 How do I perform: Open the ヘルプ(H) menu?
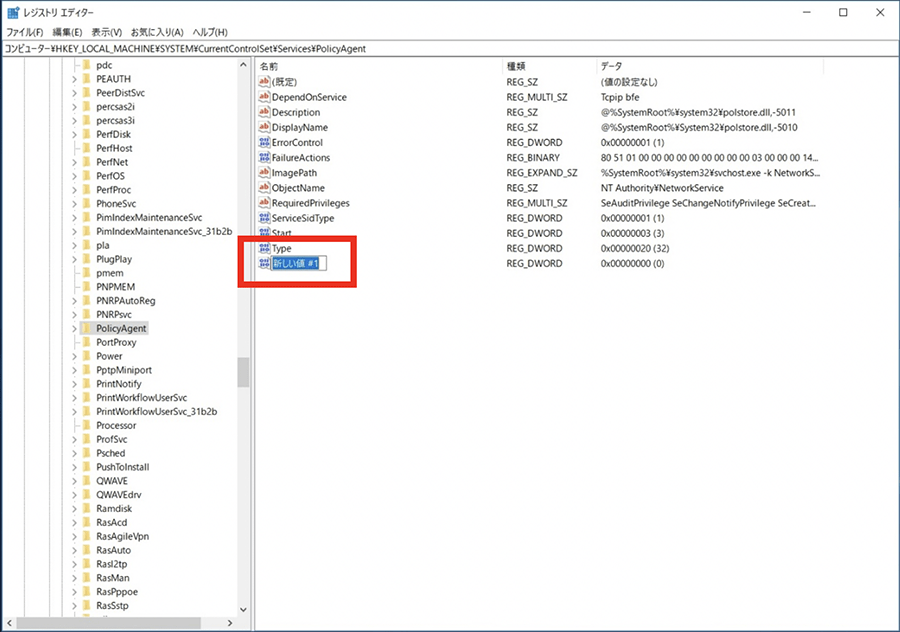point(210,32)
